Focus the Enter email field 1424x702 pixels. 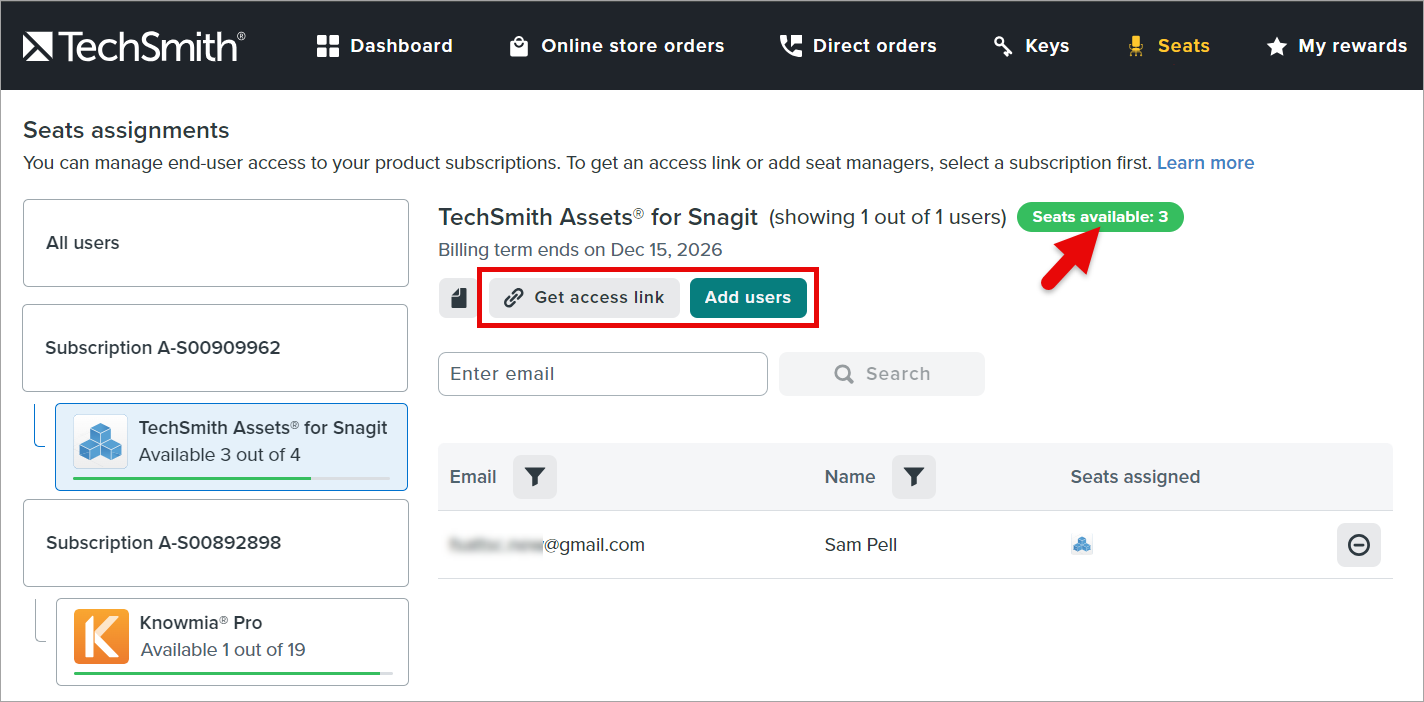click(603, 374)
